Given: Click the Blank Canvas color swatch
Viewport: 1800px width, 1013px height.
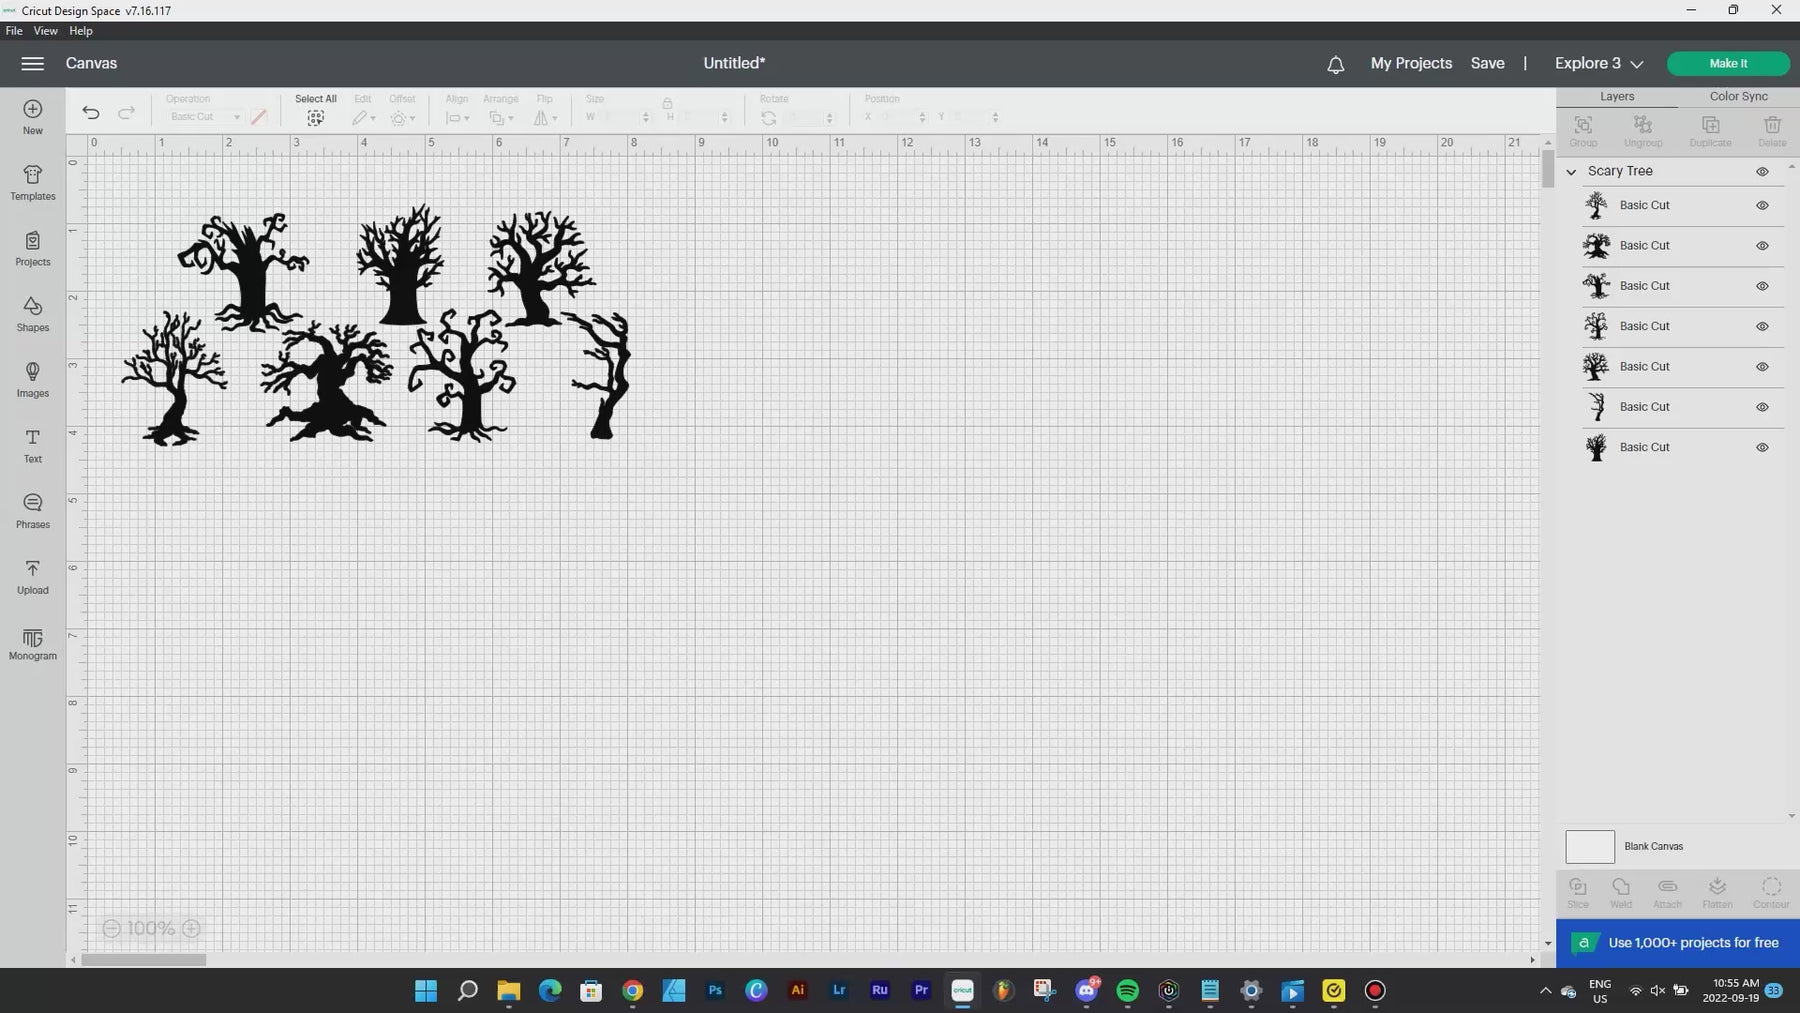Looking at the screenshot, I should click(1590, 847).
